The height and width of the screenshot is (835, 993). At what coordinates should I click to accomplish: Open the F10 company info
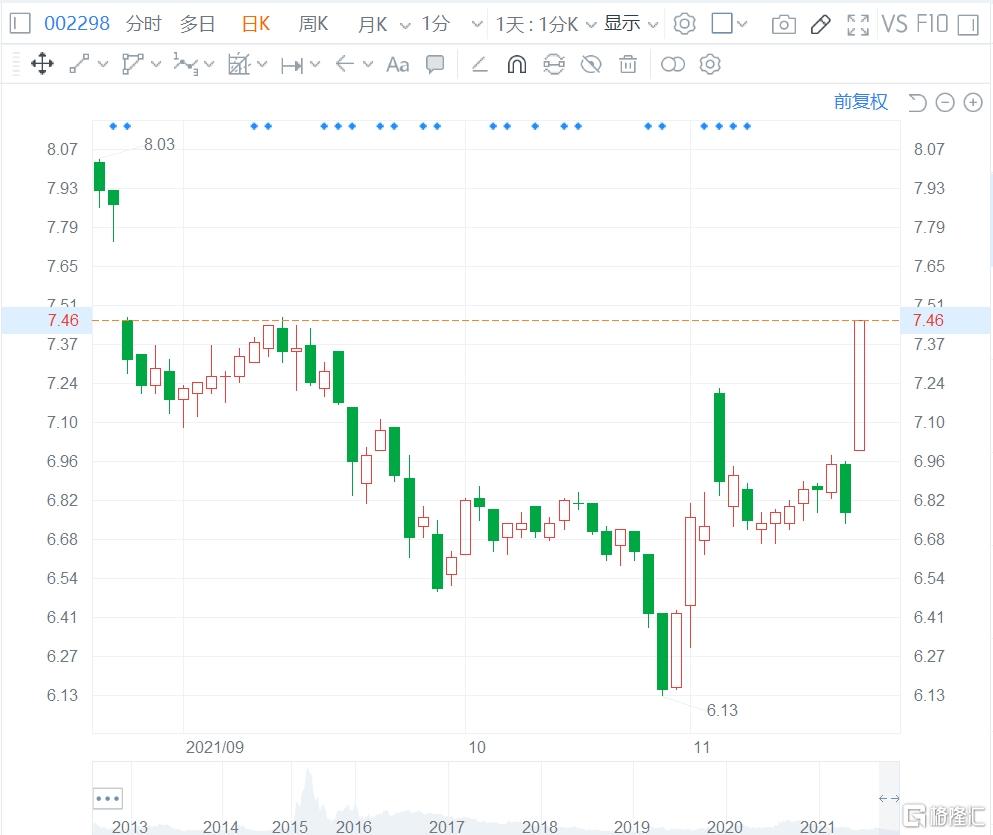click(932, 24)
